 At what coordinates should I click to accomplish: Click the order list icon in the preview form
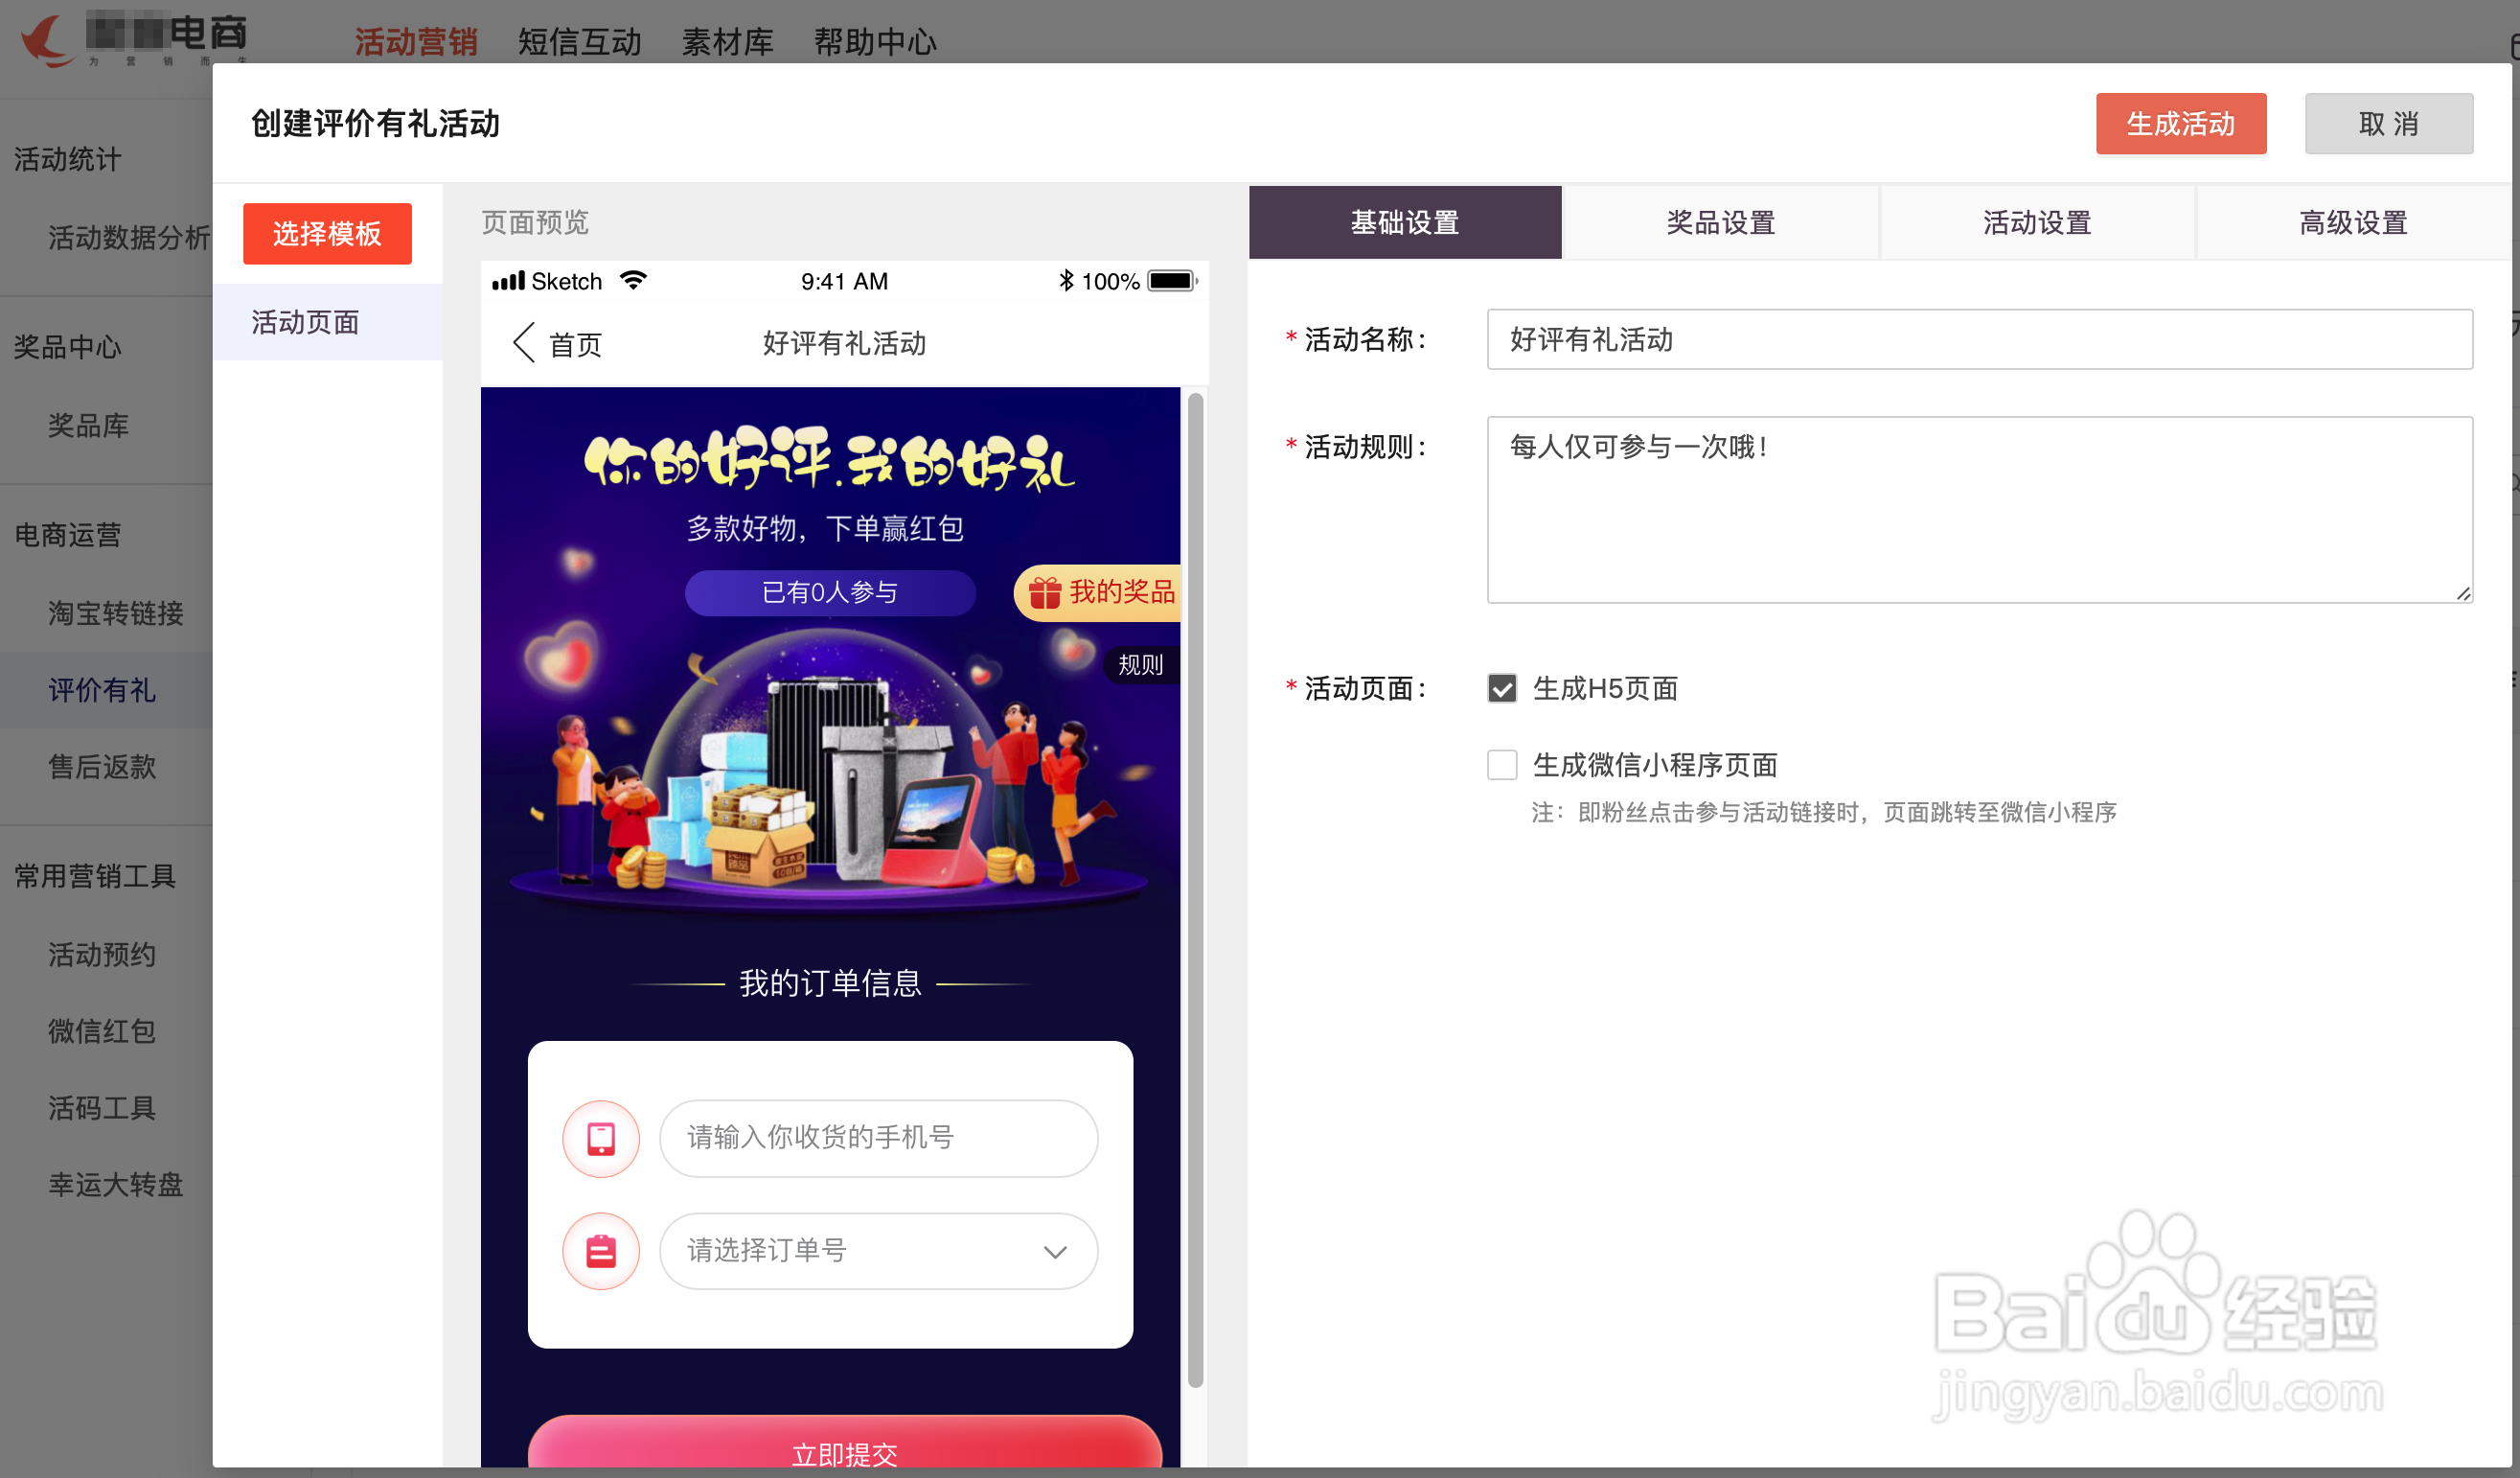(x=600, y=1251)
